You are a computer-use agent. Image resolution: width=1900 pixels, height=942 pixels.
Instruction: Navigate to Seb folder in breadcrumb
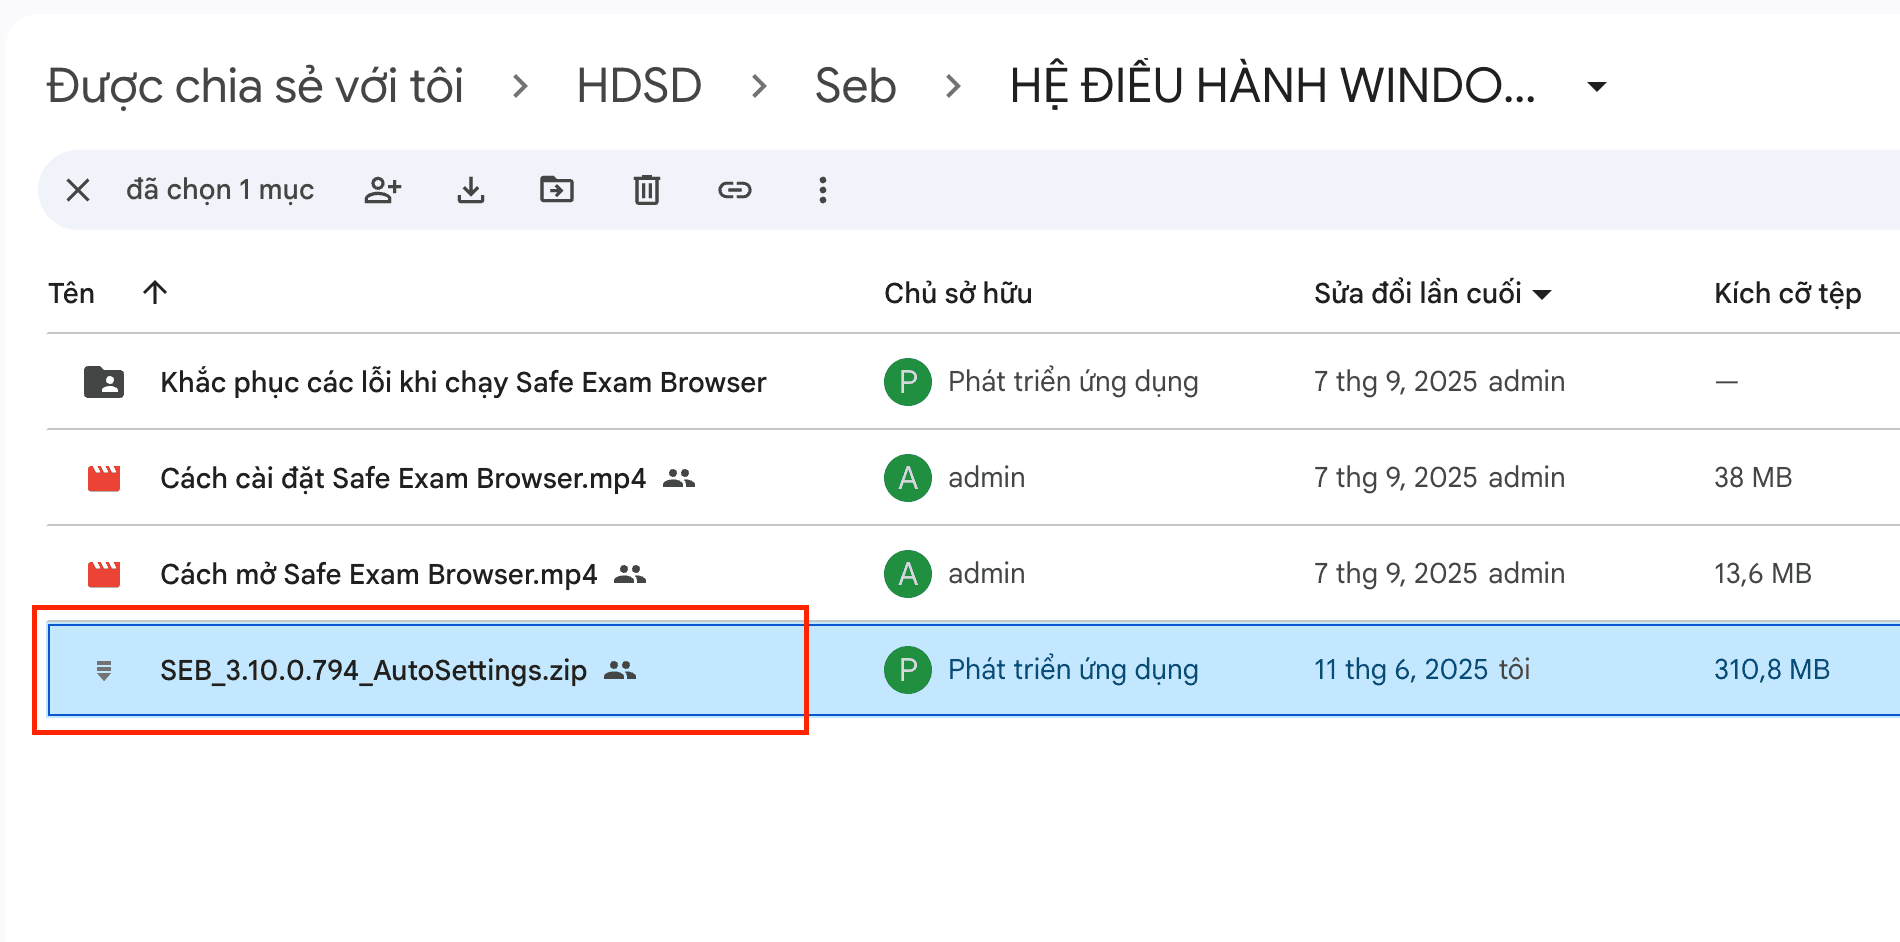pos(855,86)
